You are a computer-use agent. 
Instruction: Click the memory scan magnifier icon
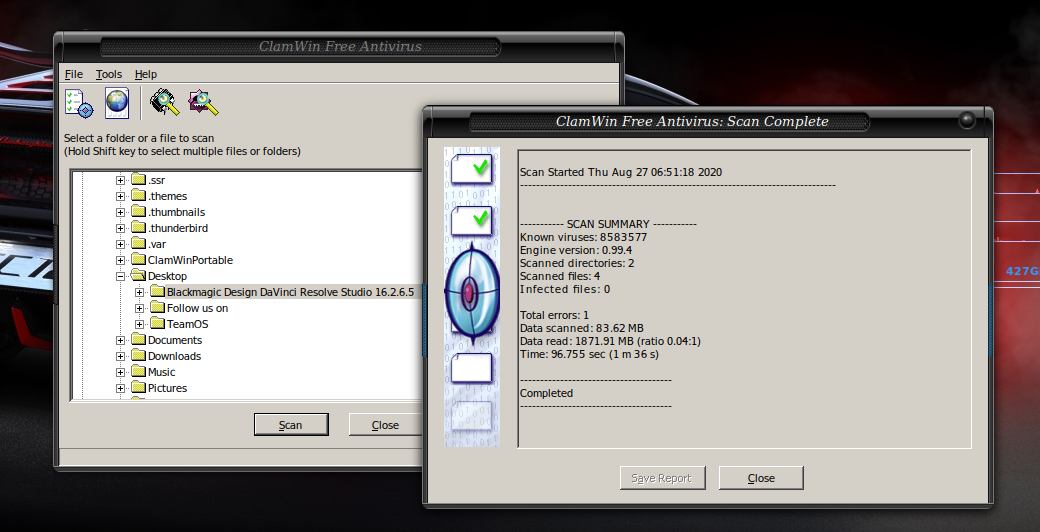pyautogui.click(x=164, y=103)
